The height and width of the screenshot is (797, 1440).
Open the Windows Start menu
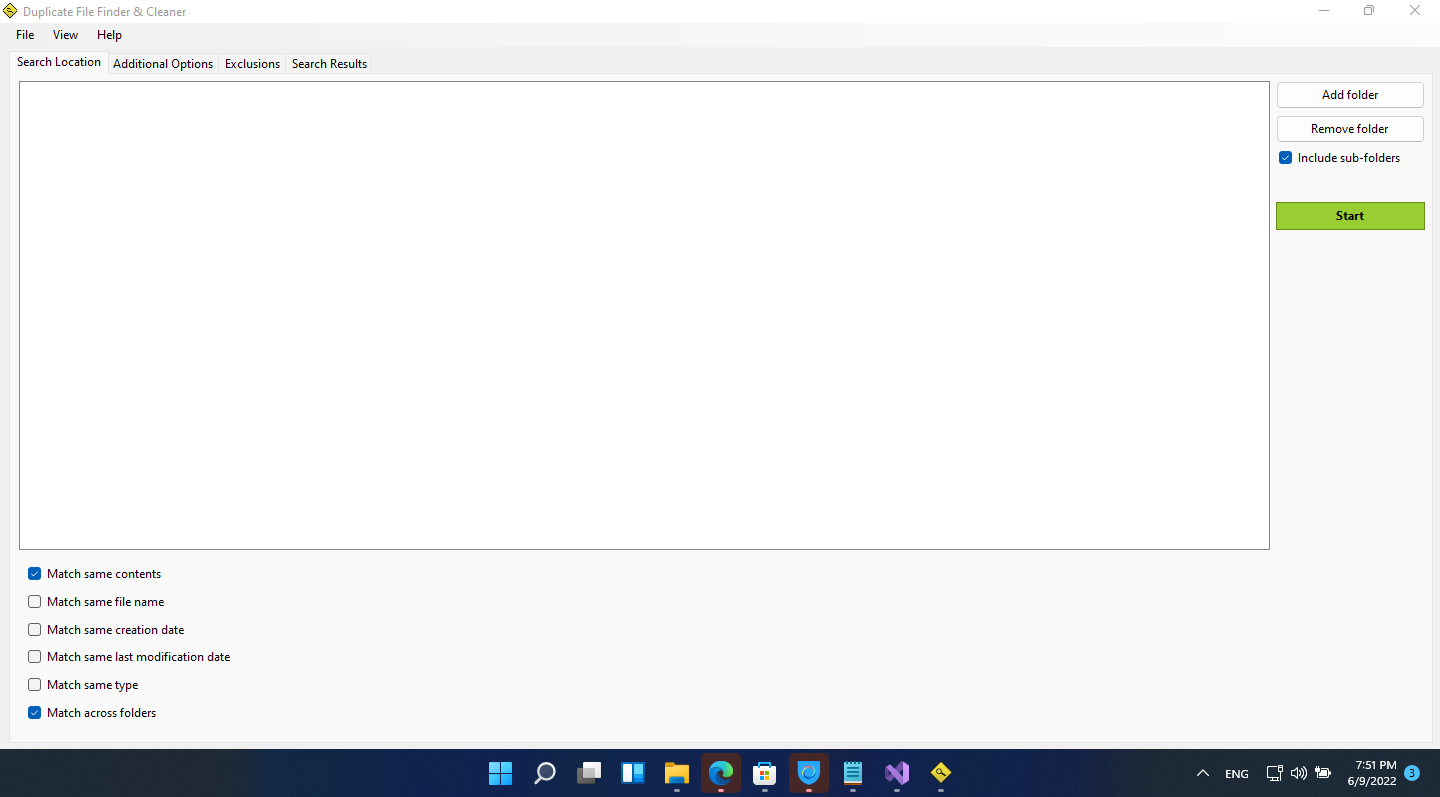pyautogui.click(x=500, y=773)
